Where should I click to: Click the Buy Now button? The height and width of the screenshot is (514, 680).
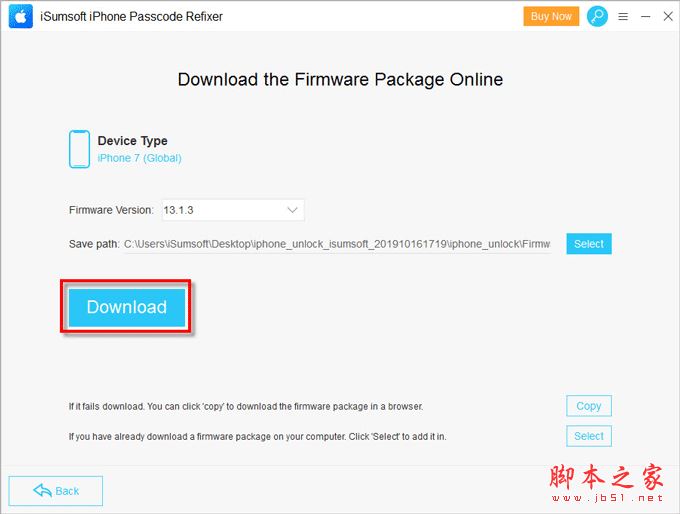tap(551, 16)
